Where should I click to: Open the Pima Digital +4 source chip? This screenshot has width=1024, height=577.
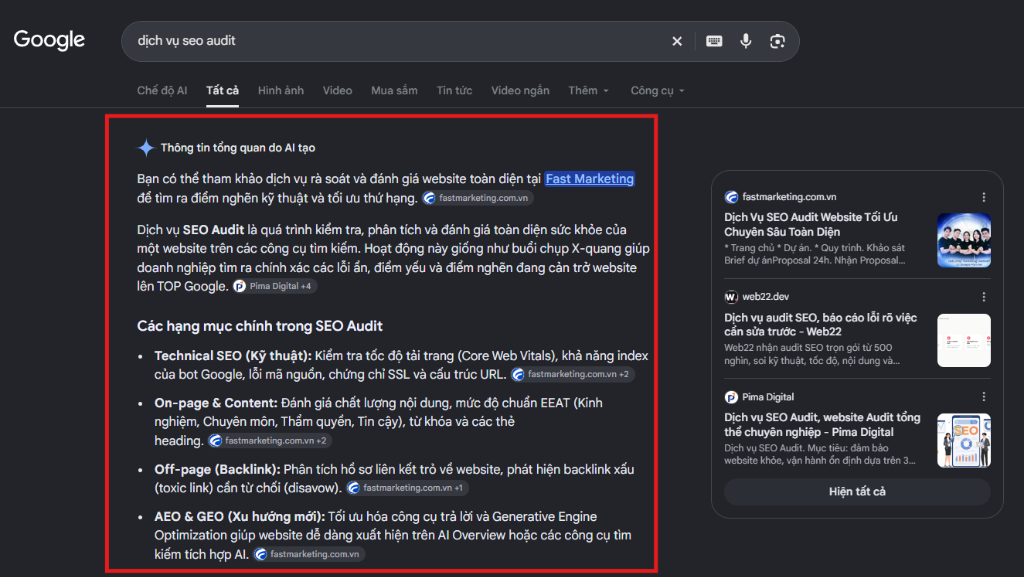click(274, 286)
